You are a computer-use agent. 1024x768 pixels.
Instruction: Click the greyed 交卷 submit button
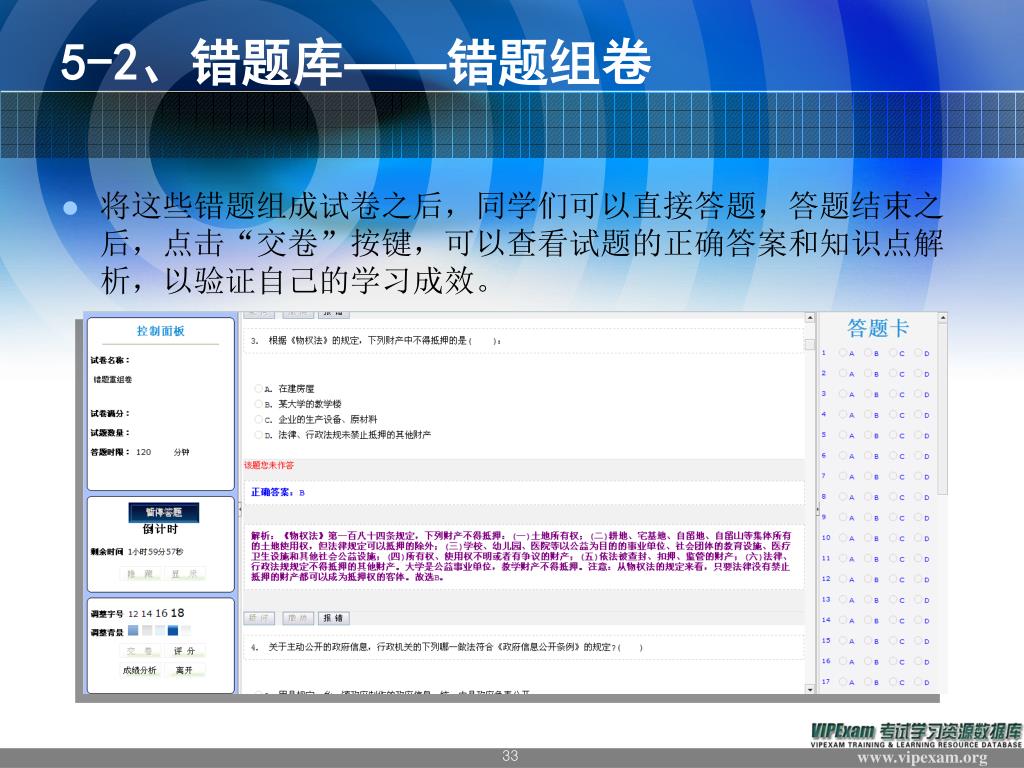140,651
